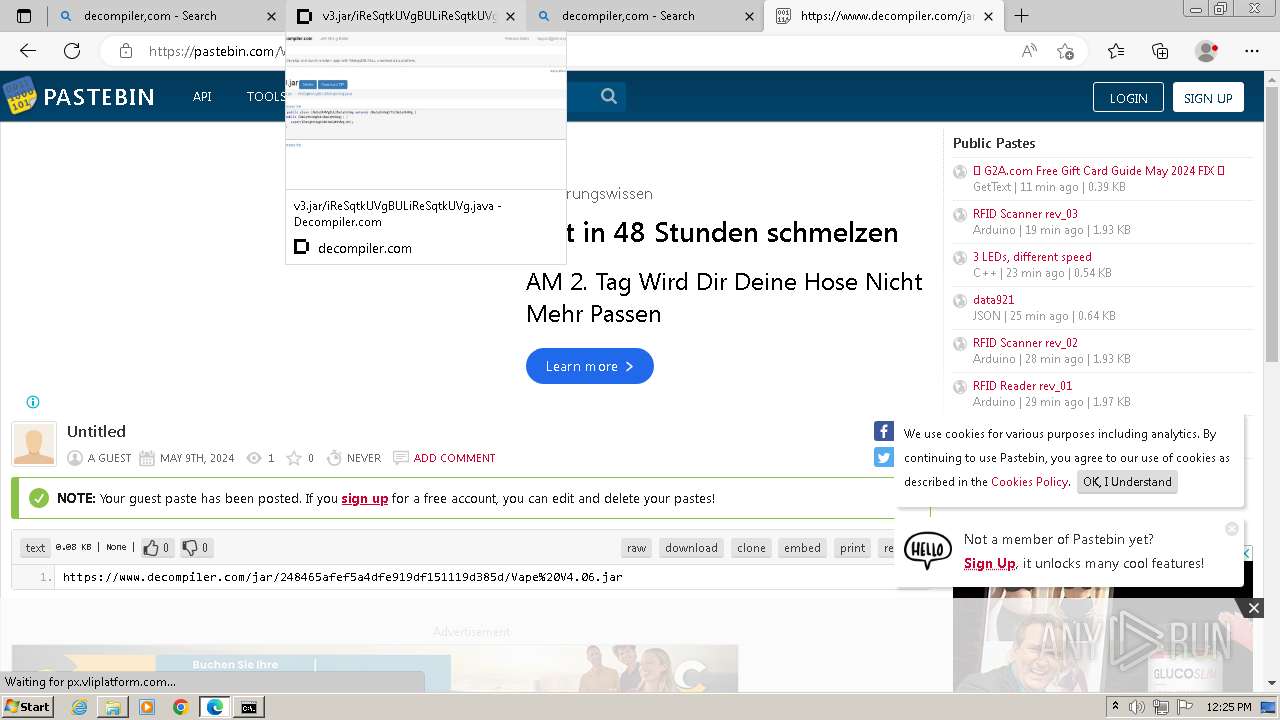The height and width of the screenshot is (720, 1280).
Task: Open the Collections icon in toolbar
Action: [x=1160, y=51]
